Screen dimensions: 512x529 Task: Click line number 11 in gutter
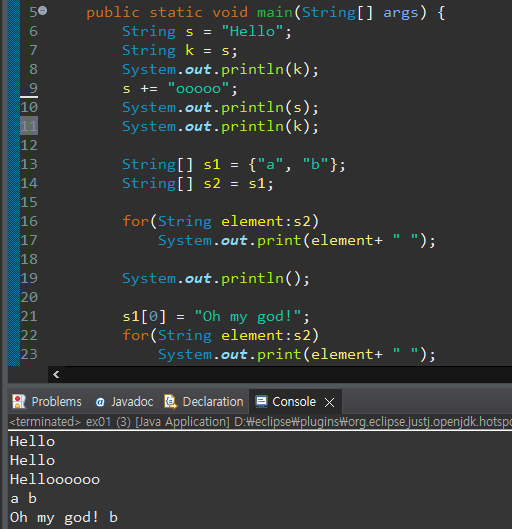tap(29, 126)
